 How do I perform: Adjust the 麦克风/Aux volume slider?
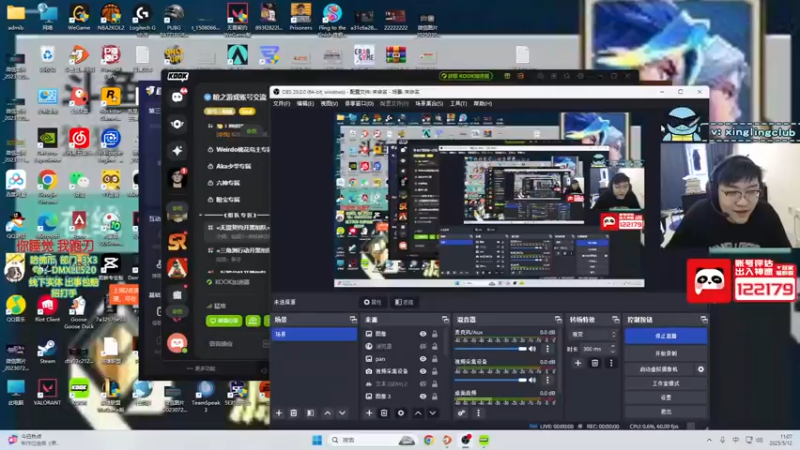490,349
